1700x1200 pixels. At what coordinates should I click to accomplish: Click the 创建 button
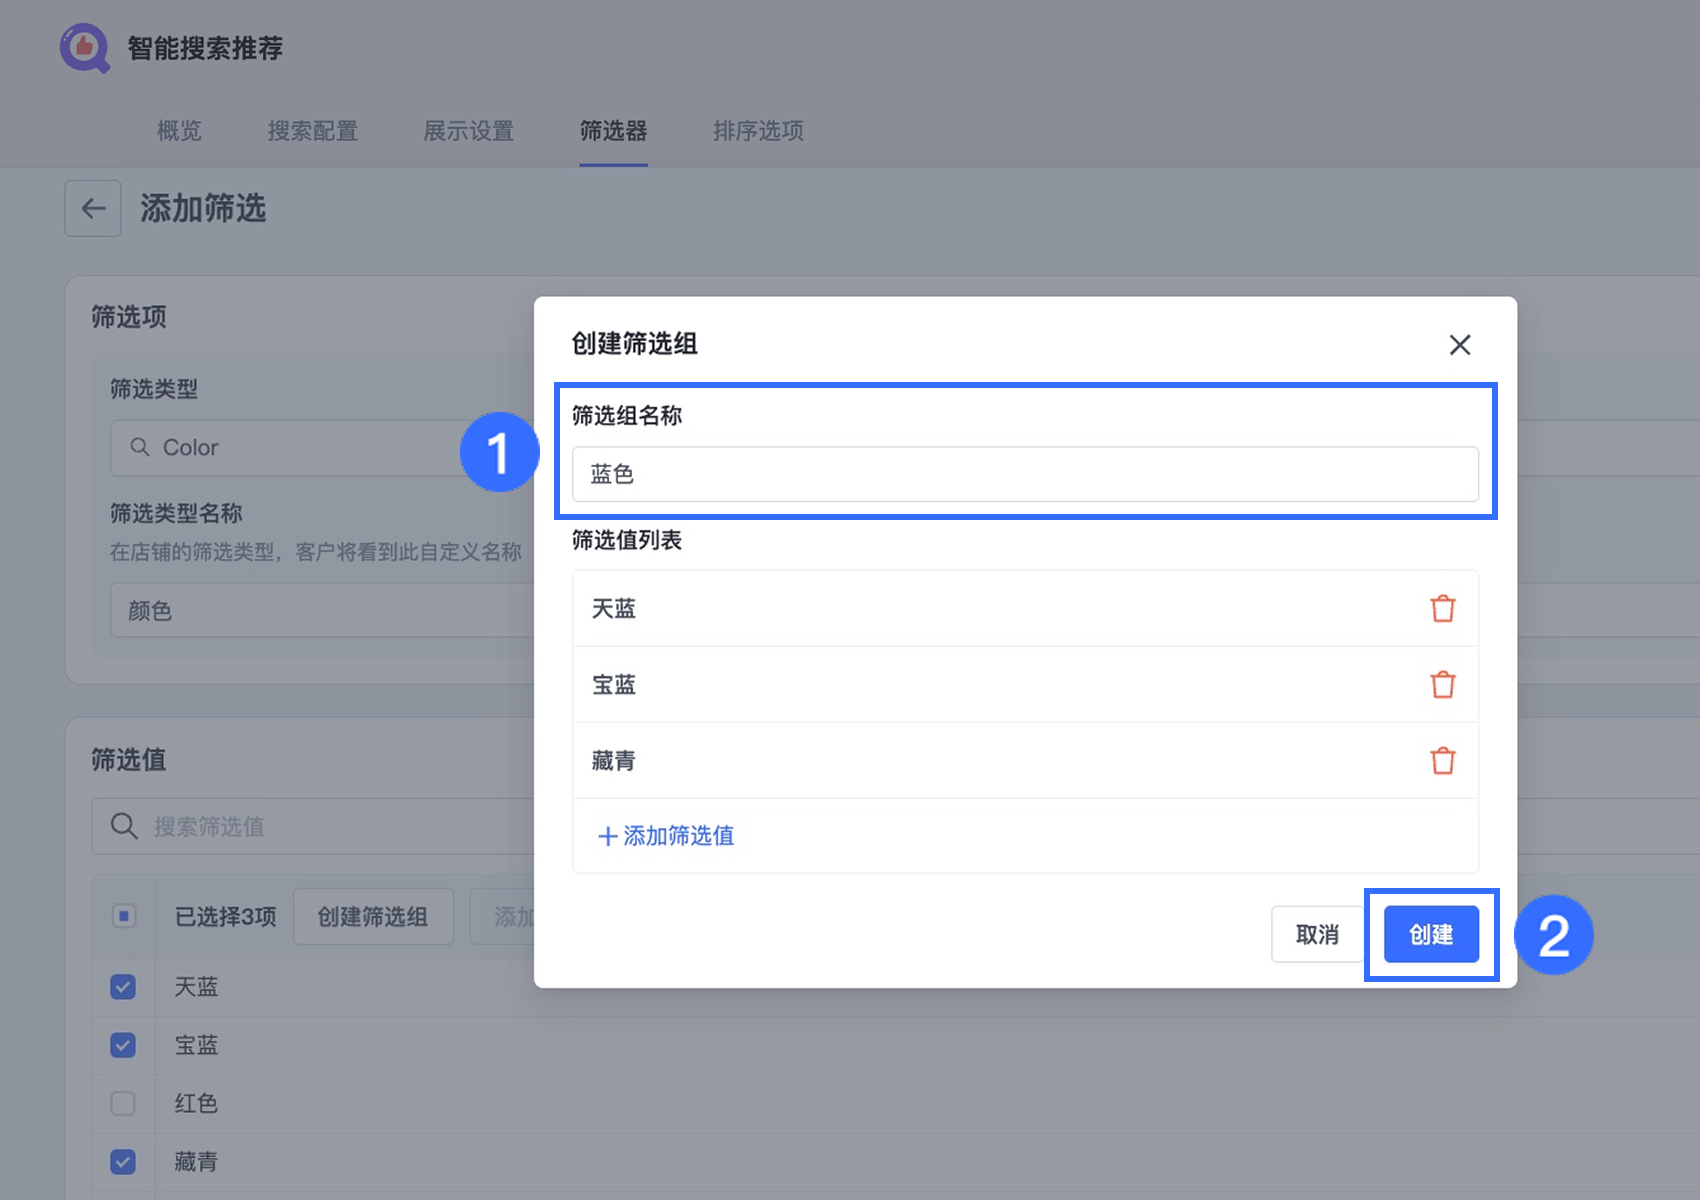[x=1430, y=934]
